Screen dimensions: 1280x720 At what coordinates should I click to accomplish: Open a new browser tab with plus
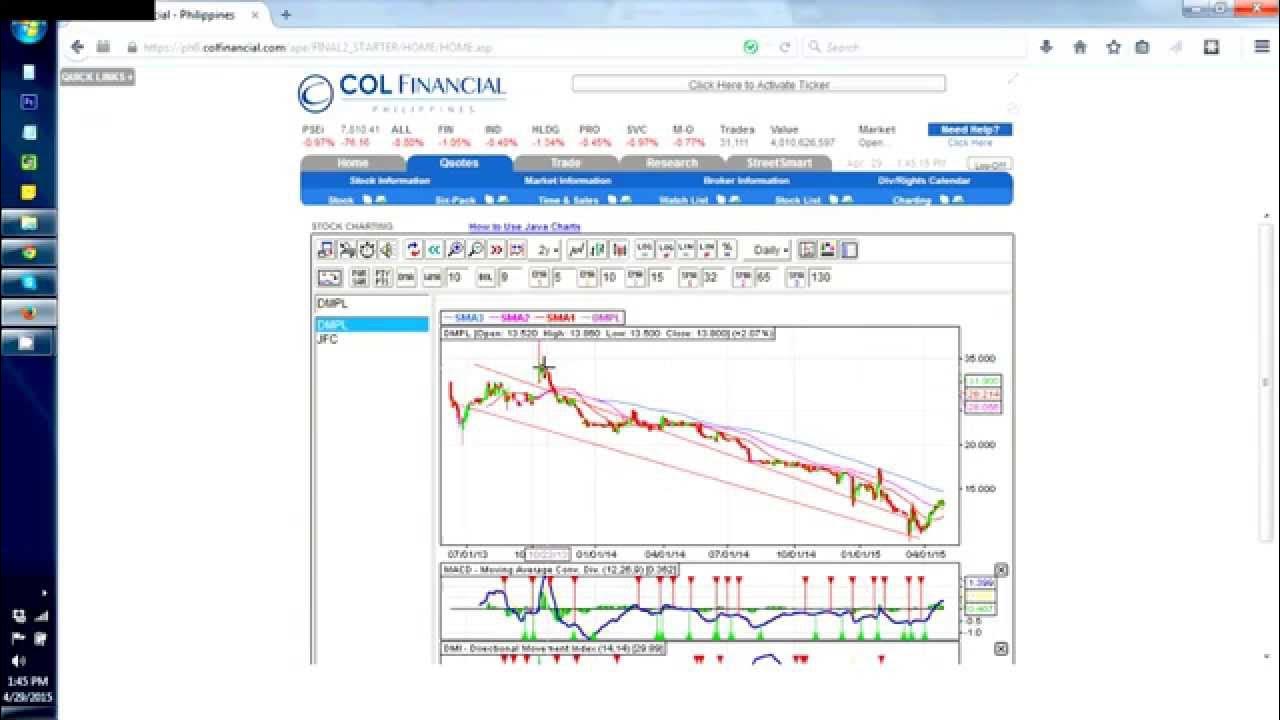tap(286, 15)
